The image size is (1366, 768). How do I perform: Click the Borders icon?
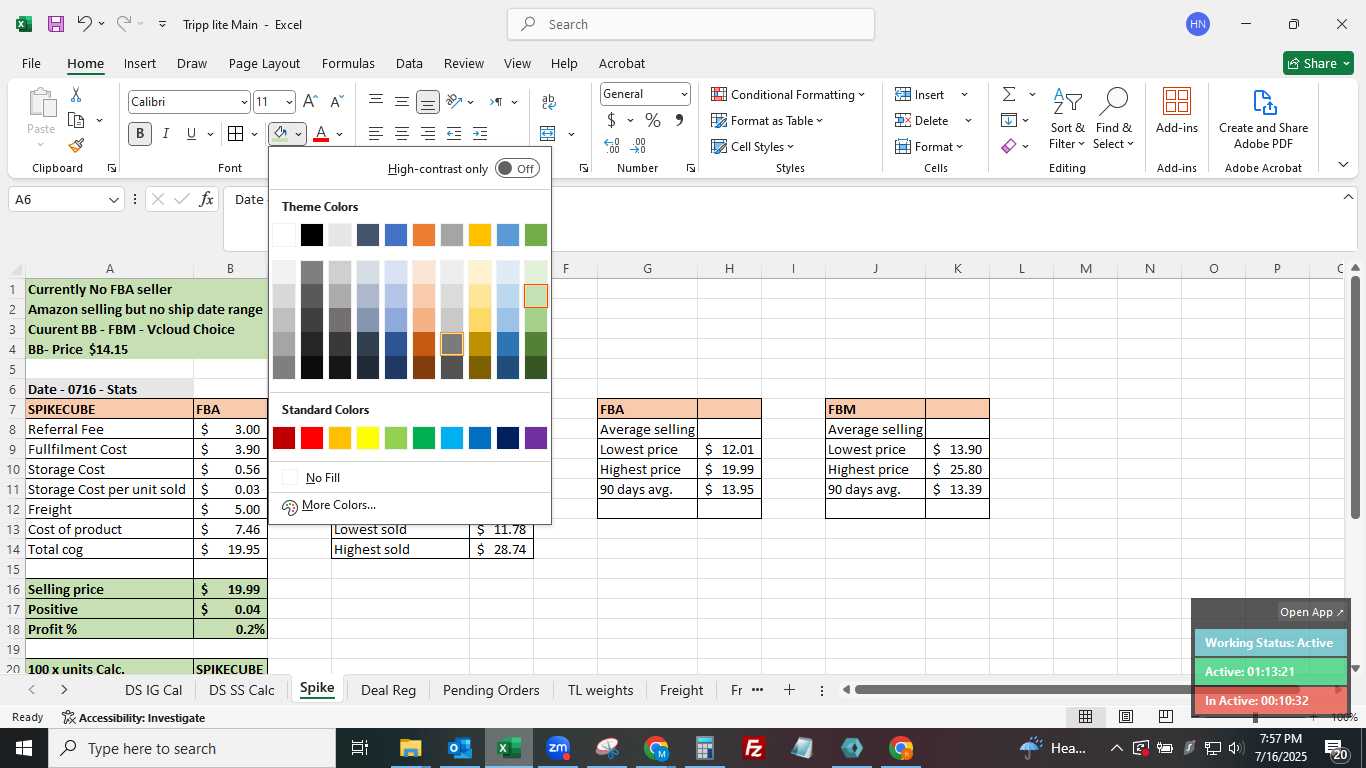click(235, 134)
